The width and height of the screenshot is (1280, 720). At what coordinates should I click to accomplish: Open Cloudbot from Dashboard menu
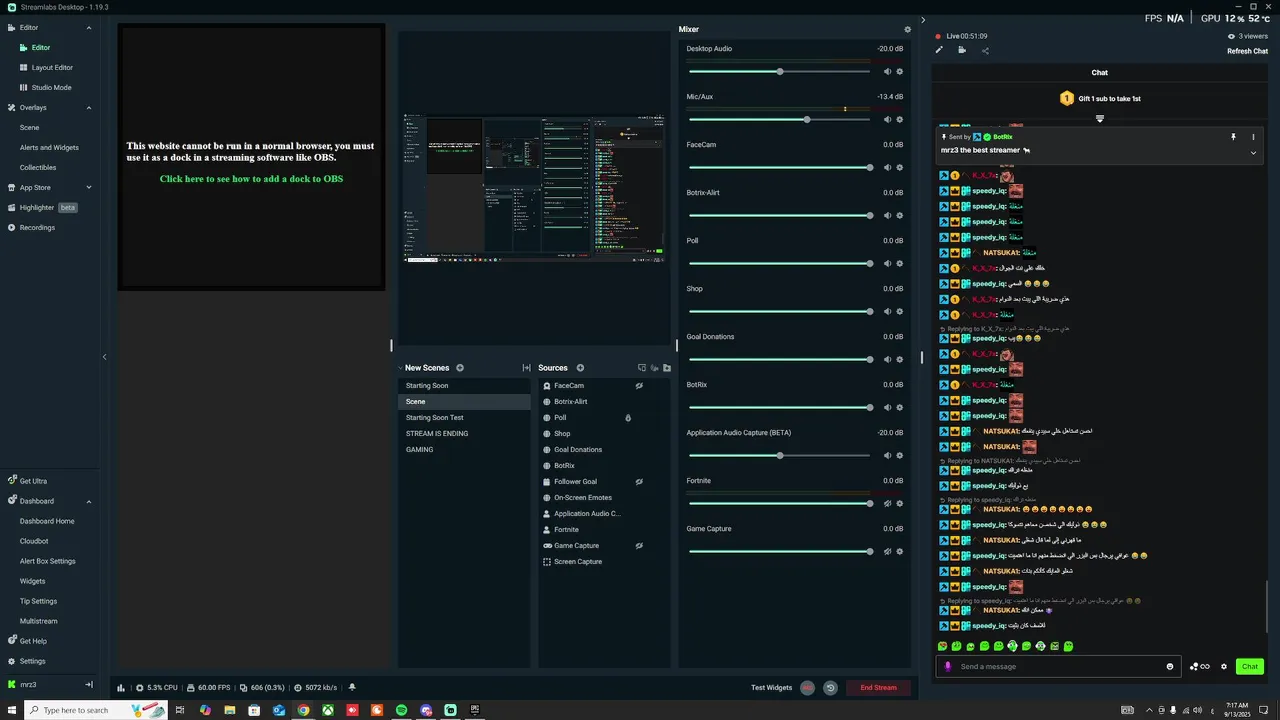point(34,541)
